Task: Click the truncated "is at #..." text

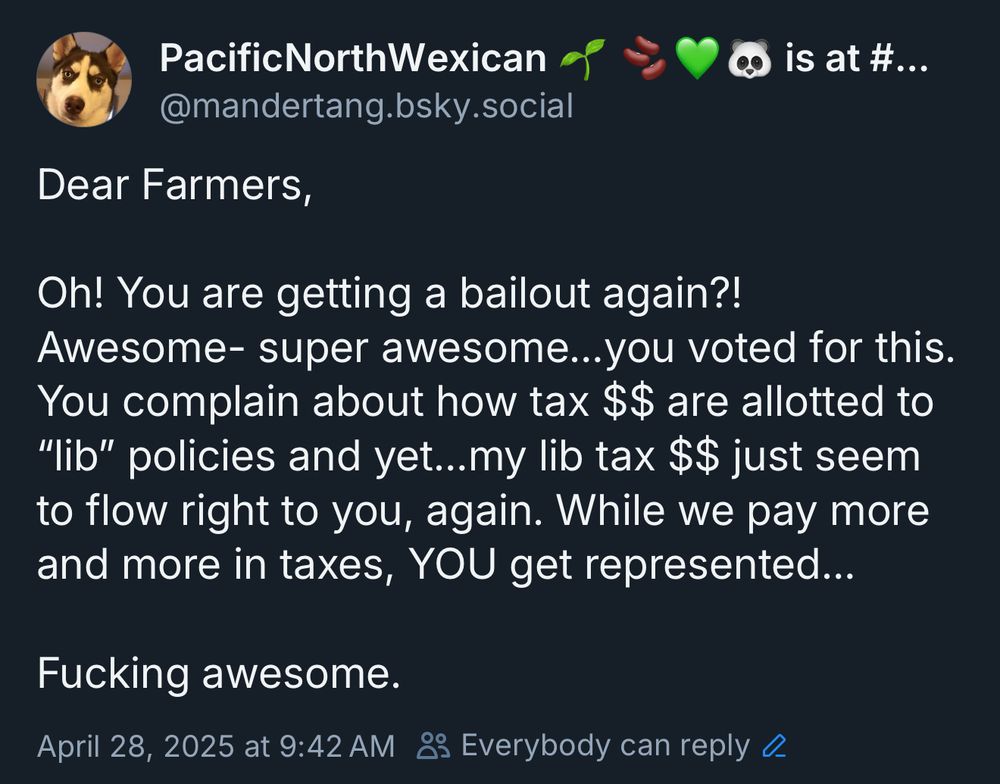Action: (x=857, y=58)
